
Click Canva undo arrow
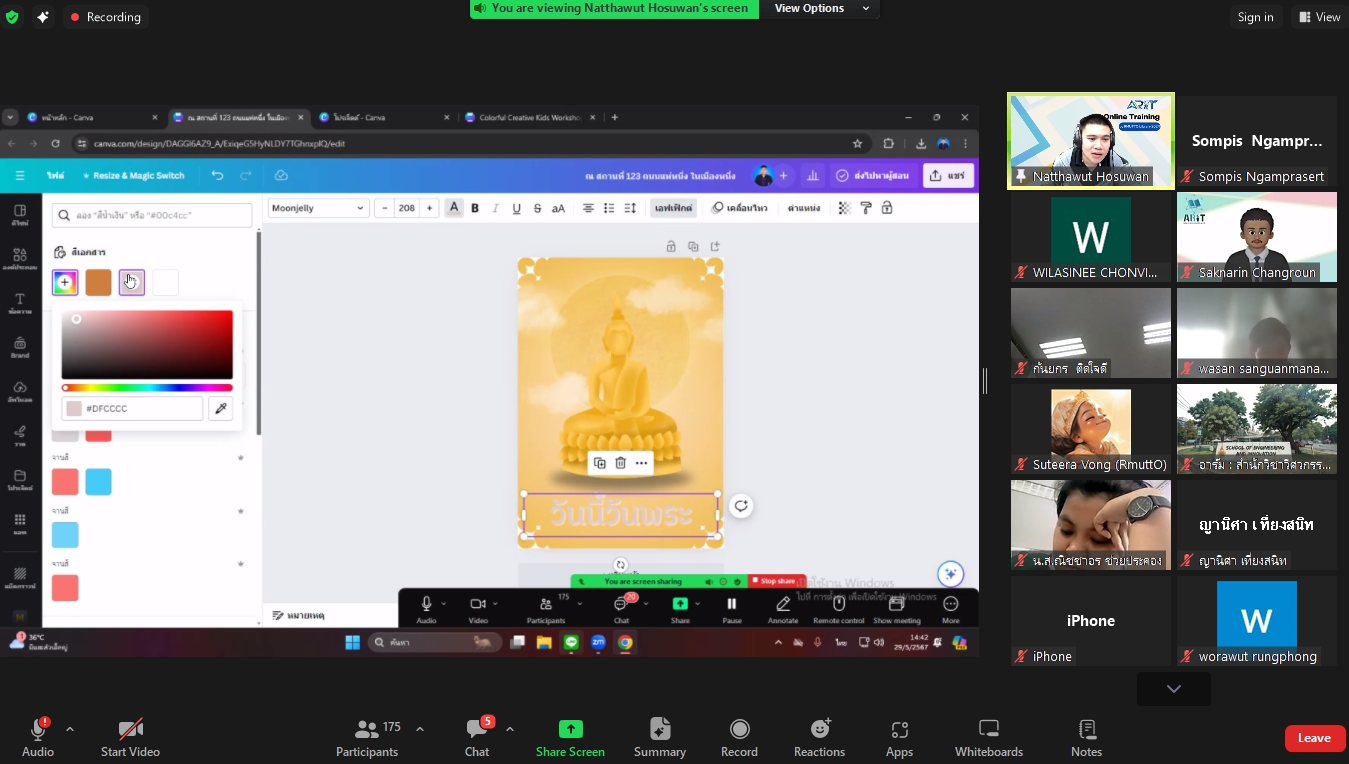click(x=217, y=175)
